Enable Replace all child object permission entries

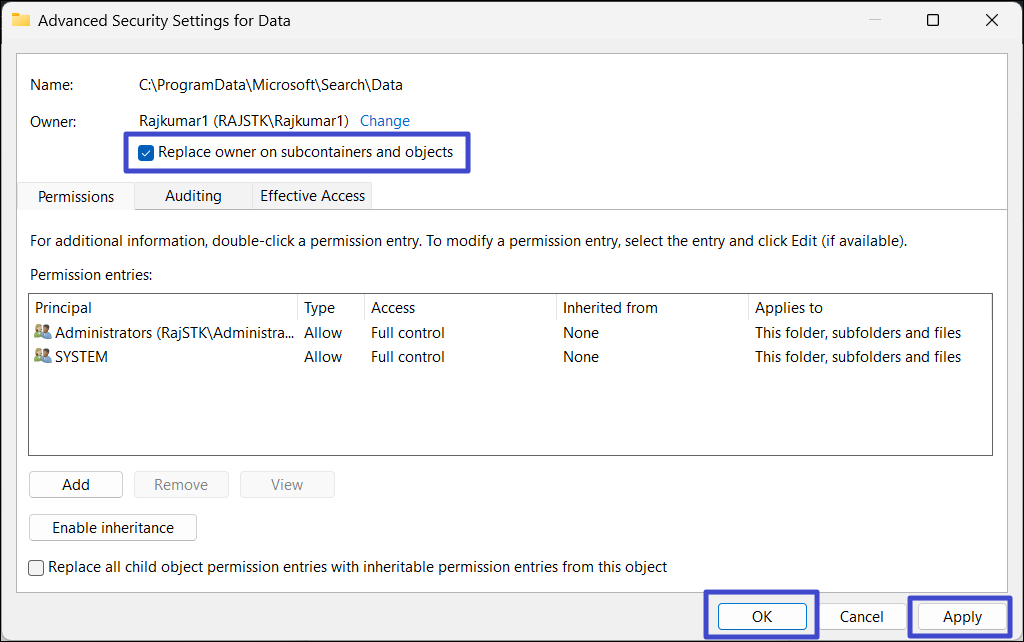point(37,568)
